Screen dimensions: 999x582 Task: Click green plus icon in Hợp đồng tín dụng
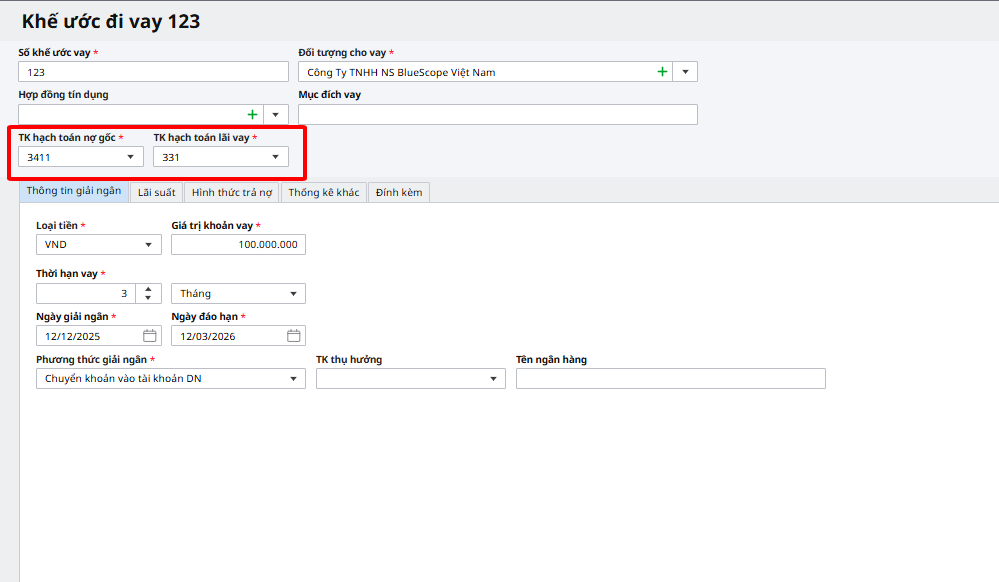252,115
